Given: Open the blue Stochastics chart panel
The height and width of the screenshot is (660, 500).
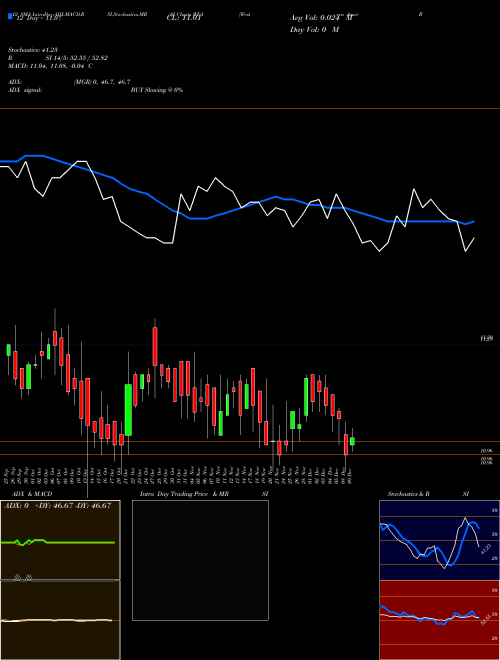Looking at the screenshot, I should [x=439, y=540].
